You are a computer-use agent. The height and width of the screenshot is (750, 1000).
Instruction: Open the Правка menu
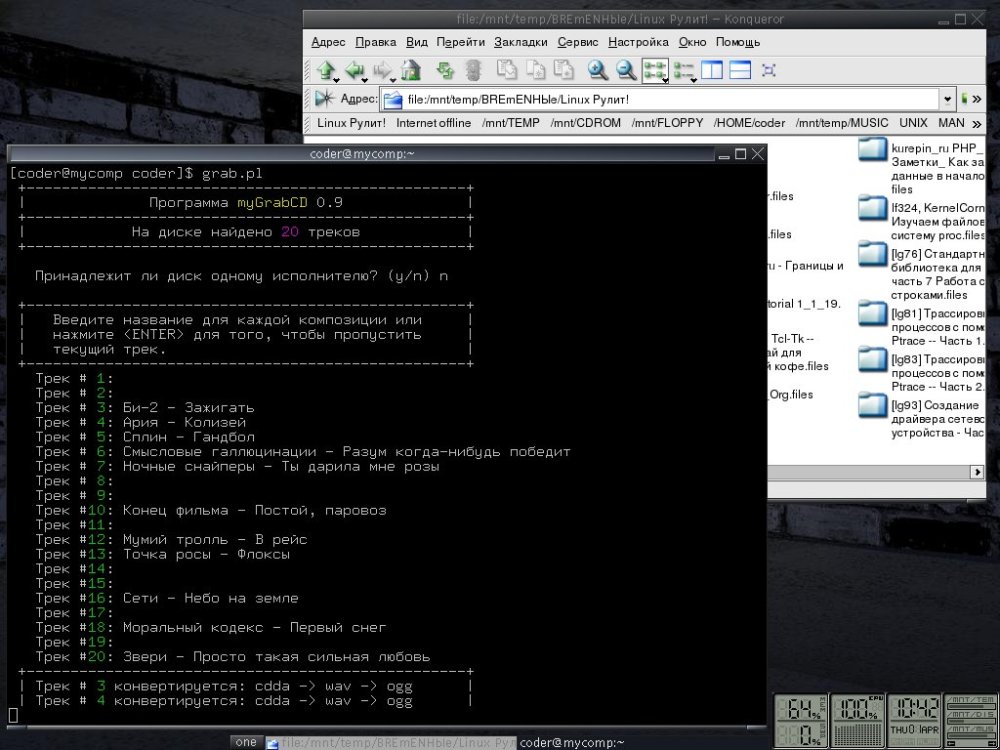375,42
